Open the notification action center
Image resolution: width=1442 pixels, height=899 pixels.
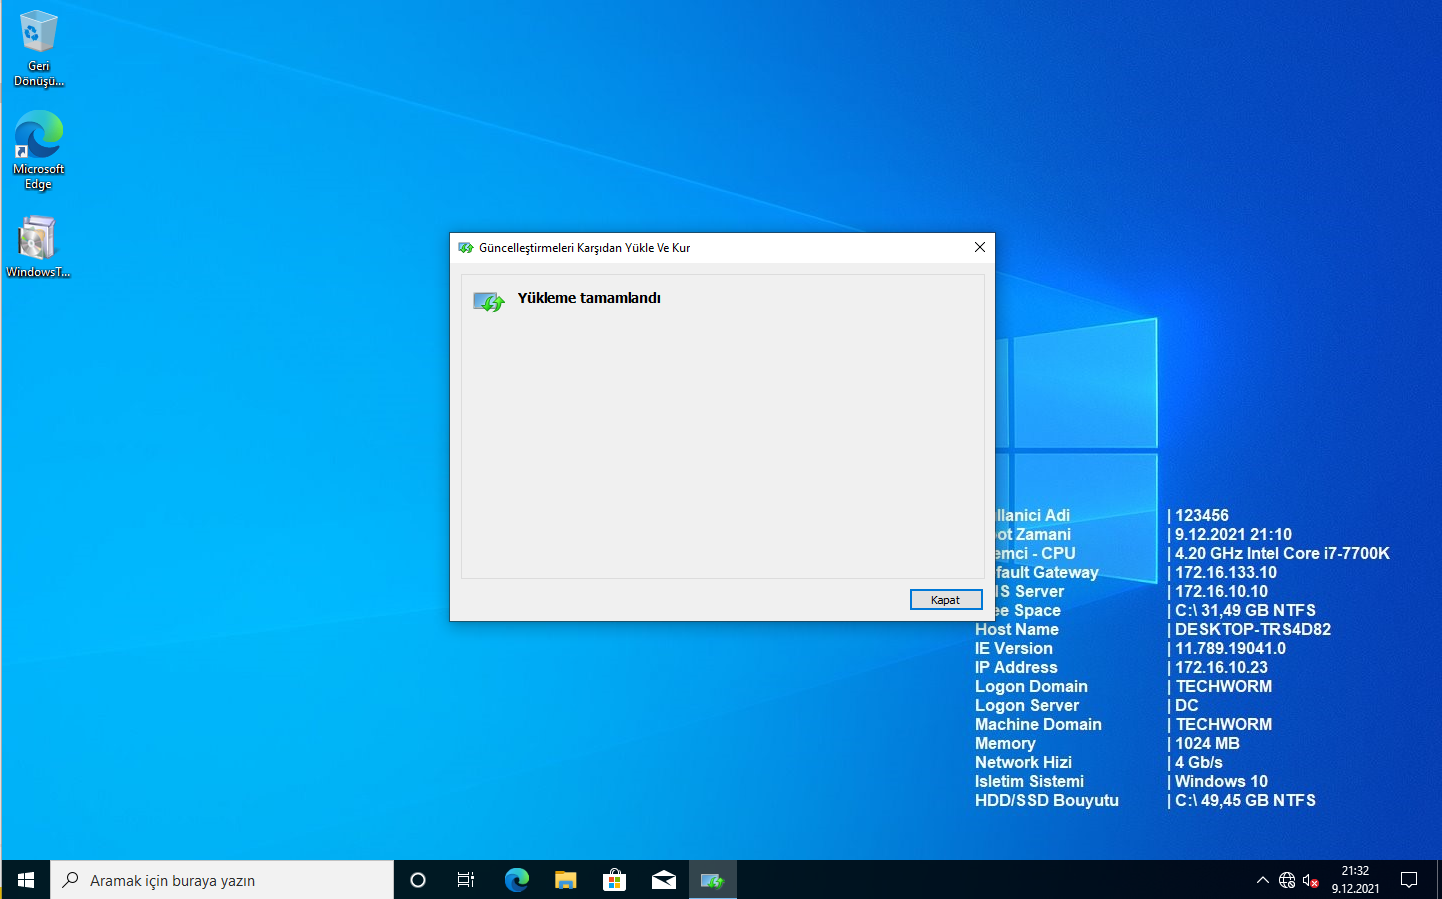tap(1409, 880)
